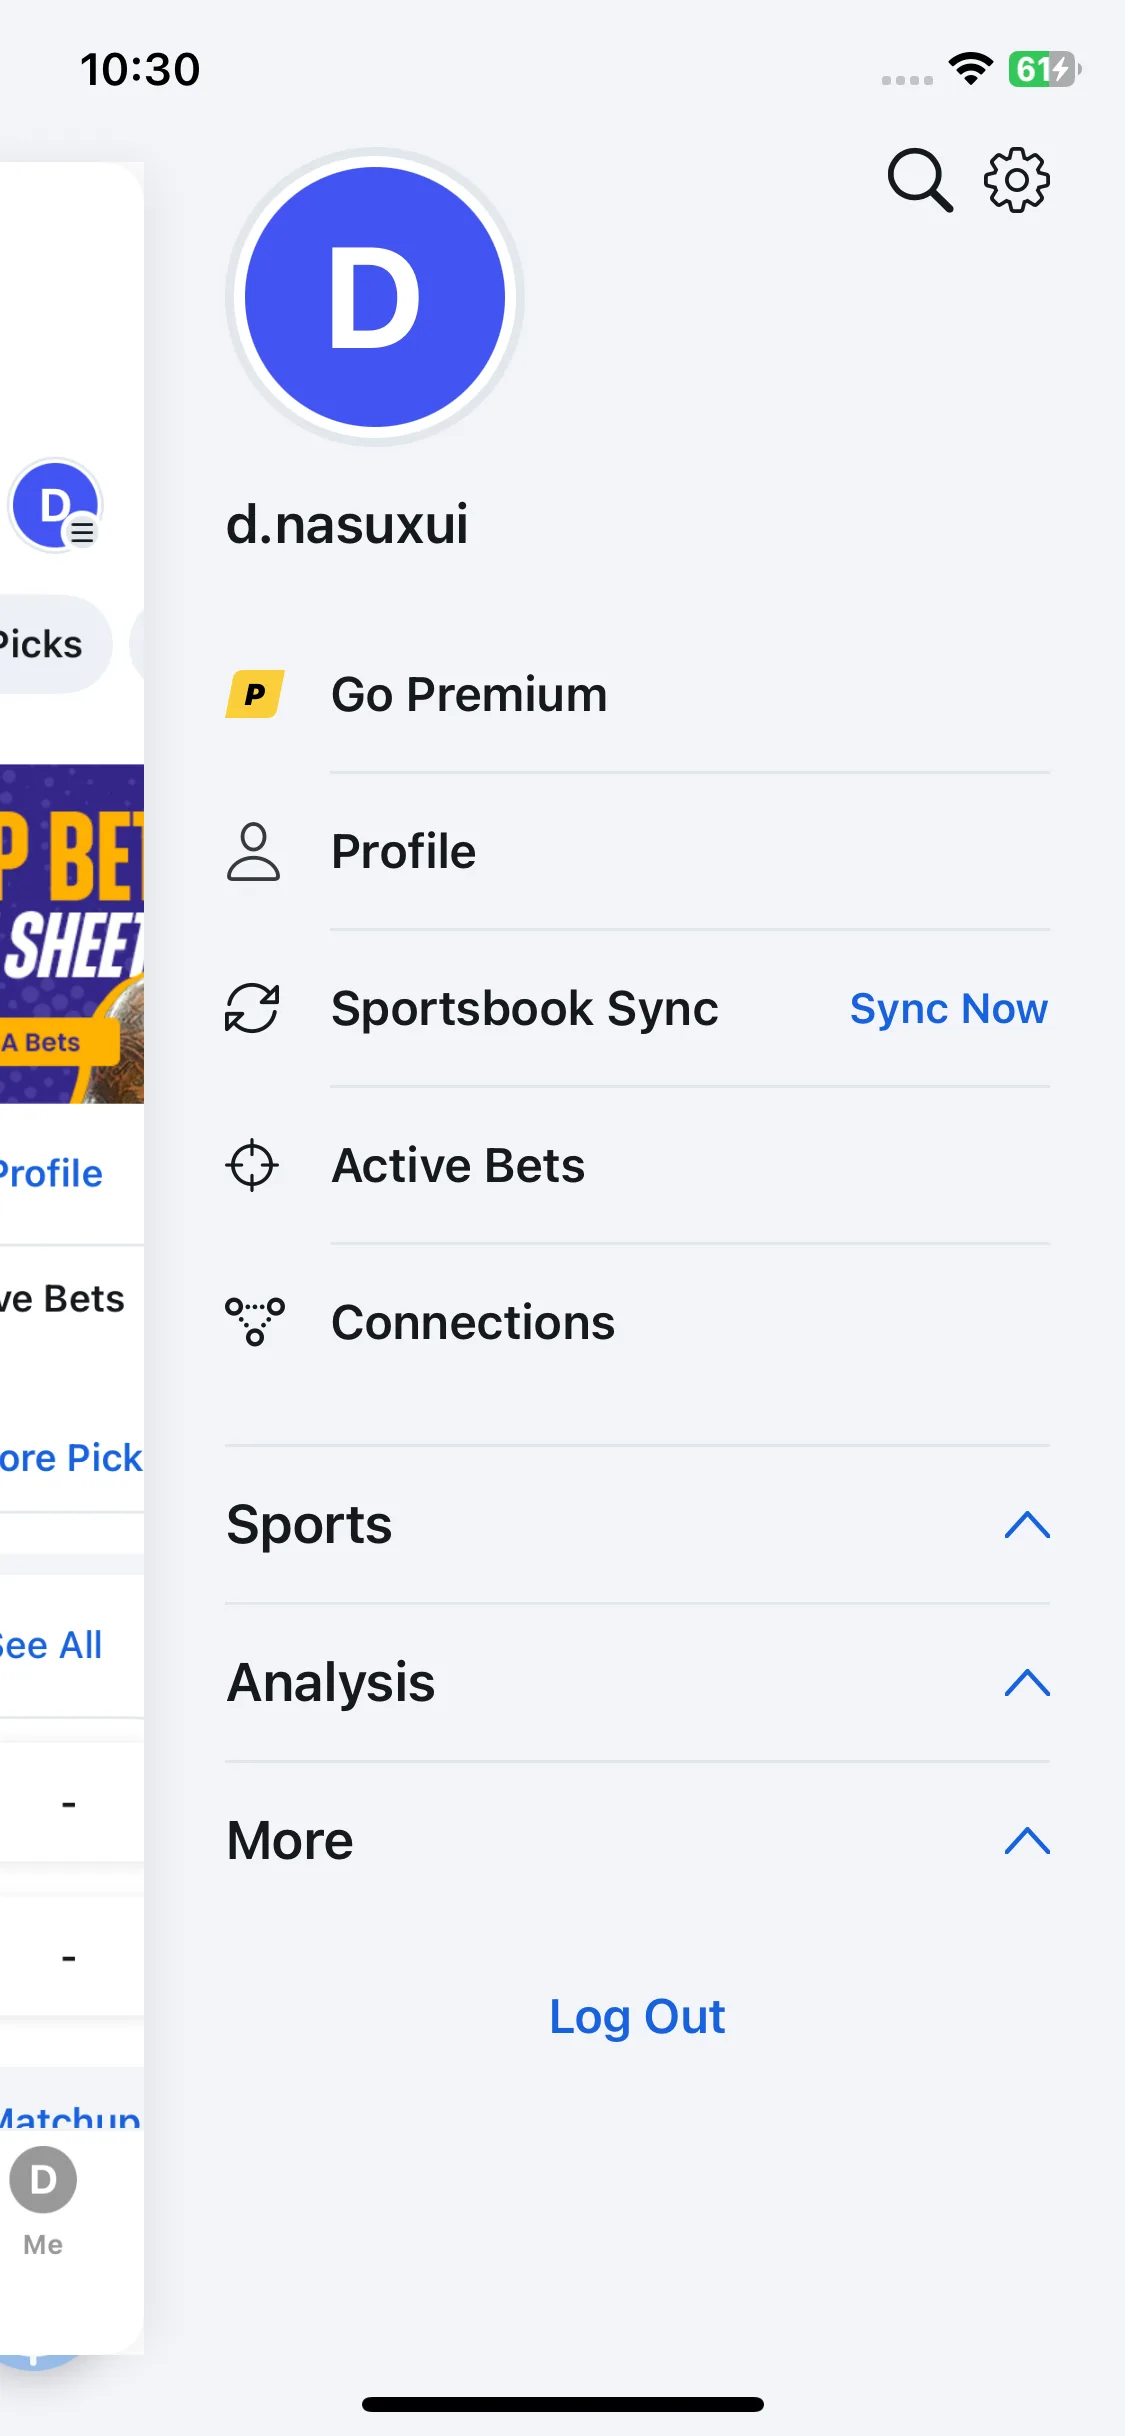Tap the Sync Now link
Screen dimensions: 1125x2436
pyautogui.click(x=949, y=1008)
